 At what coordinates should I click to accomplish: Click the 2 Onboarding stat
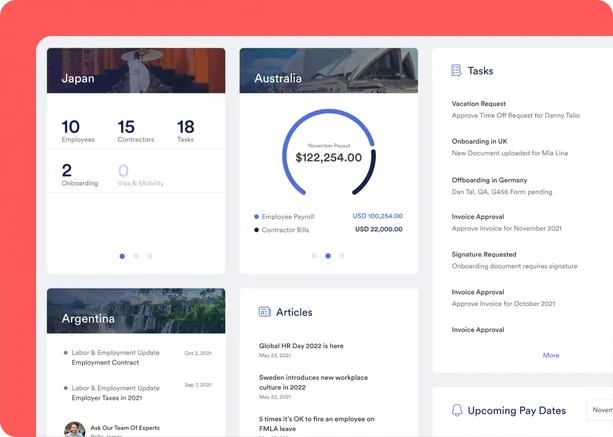click(80, 175)
